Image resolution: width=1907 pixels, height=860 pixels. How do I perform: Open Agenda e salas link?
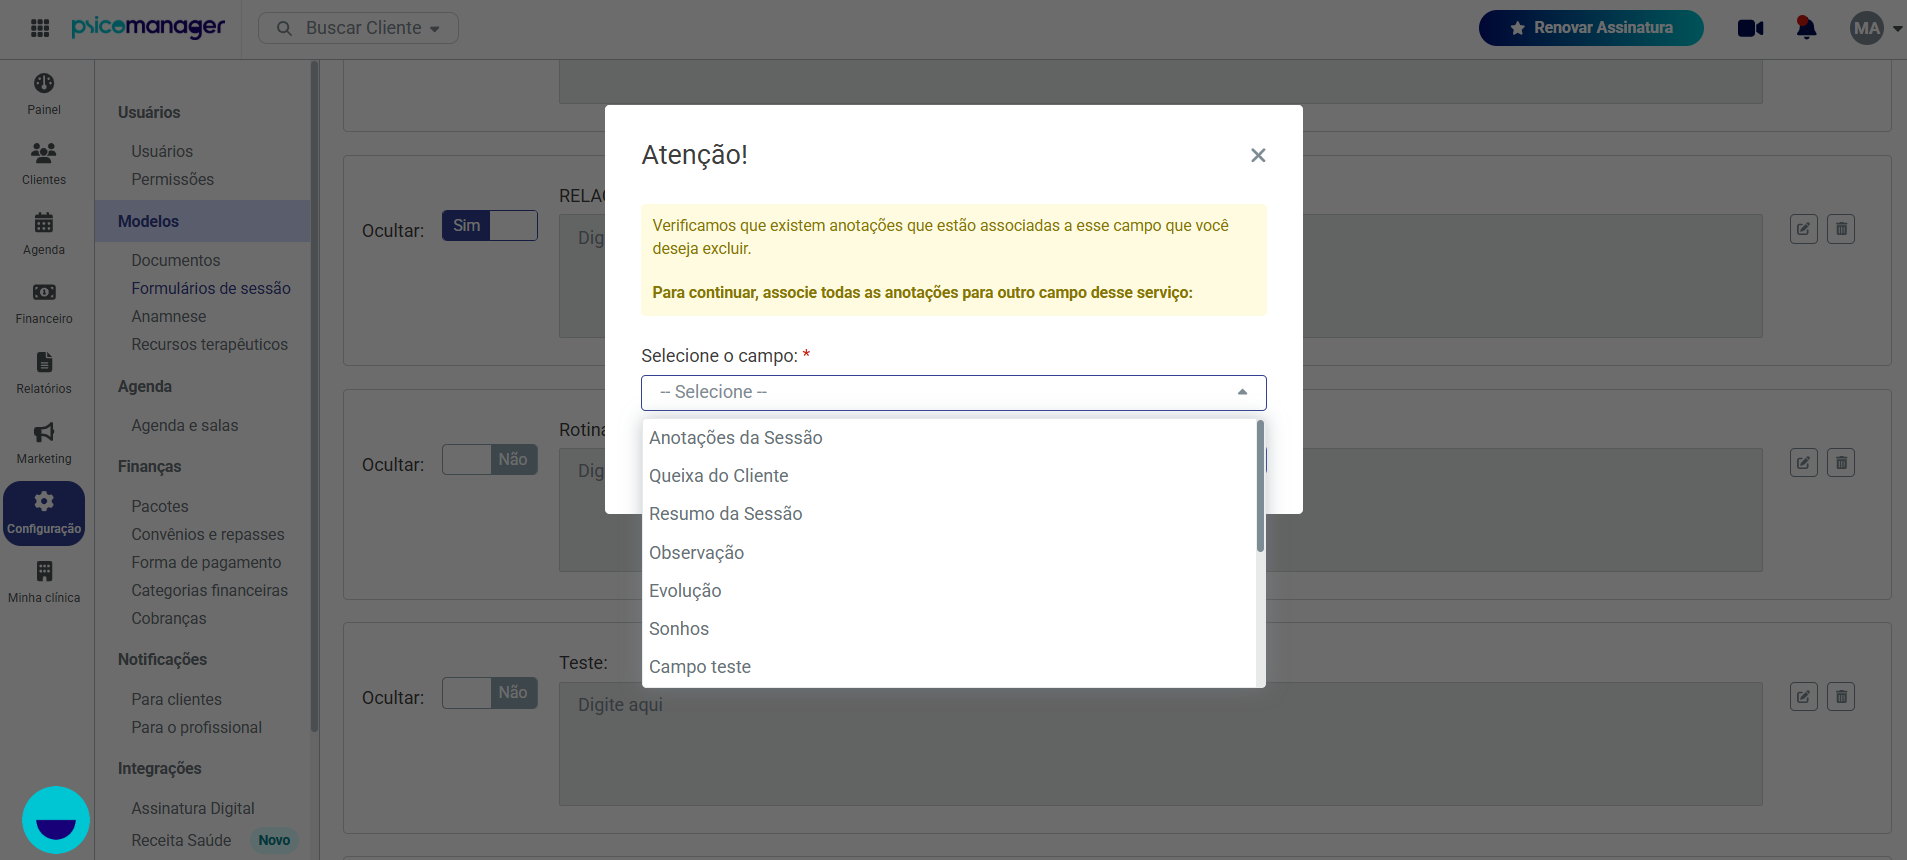(x=184, y=425)
